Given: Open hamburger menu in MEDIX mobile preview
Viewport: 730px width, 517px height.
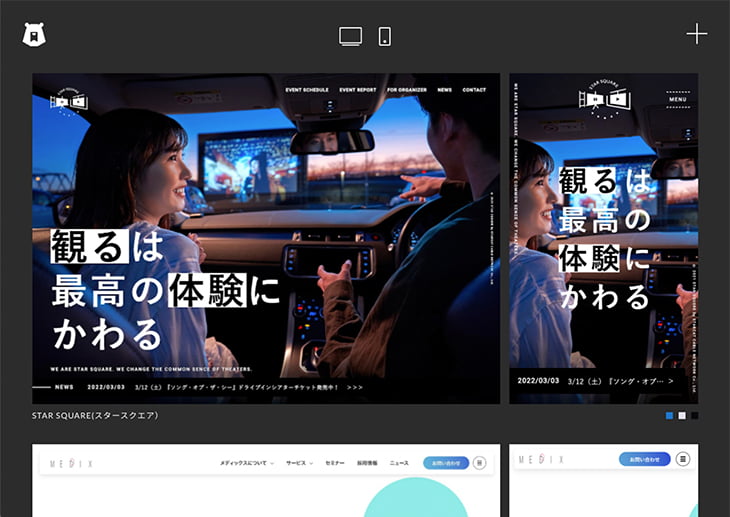Looking at the screenshot, I should tap(683, 459).
